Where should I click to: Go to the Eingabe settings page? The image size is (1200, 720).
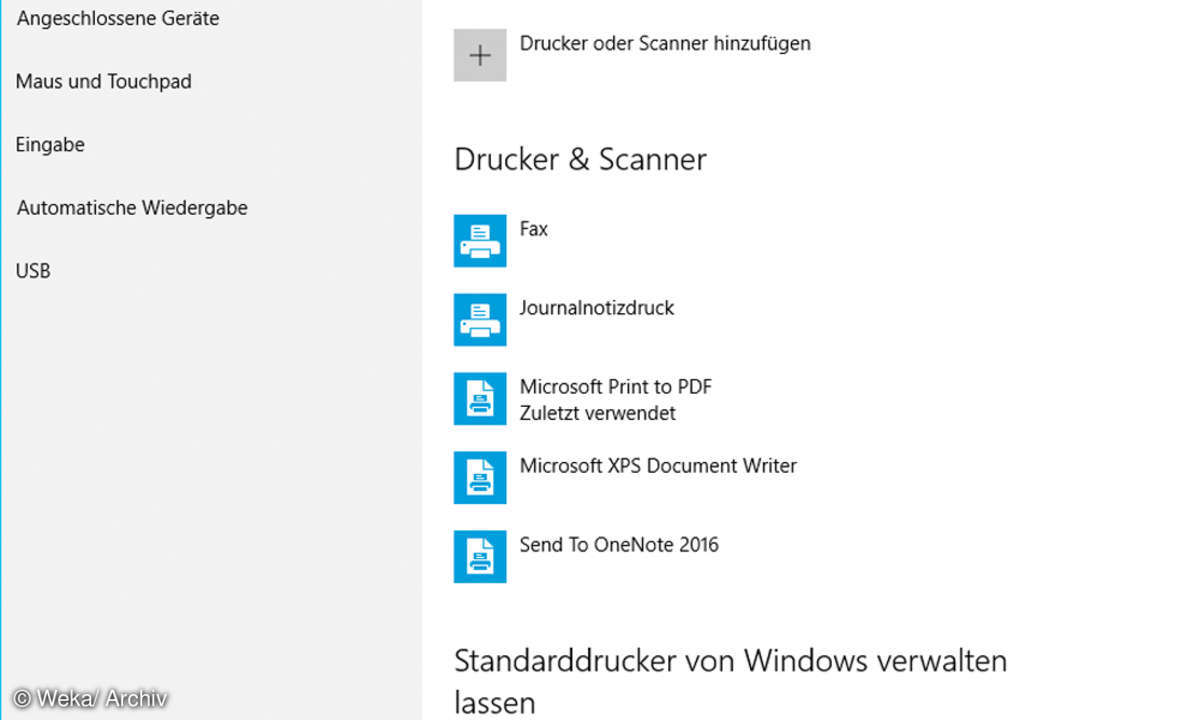pos(50,145)
